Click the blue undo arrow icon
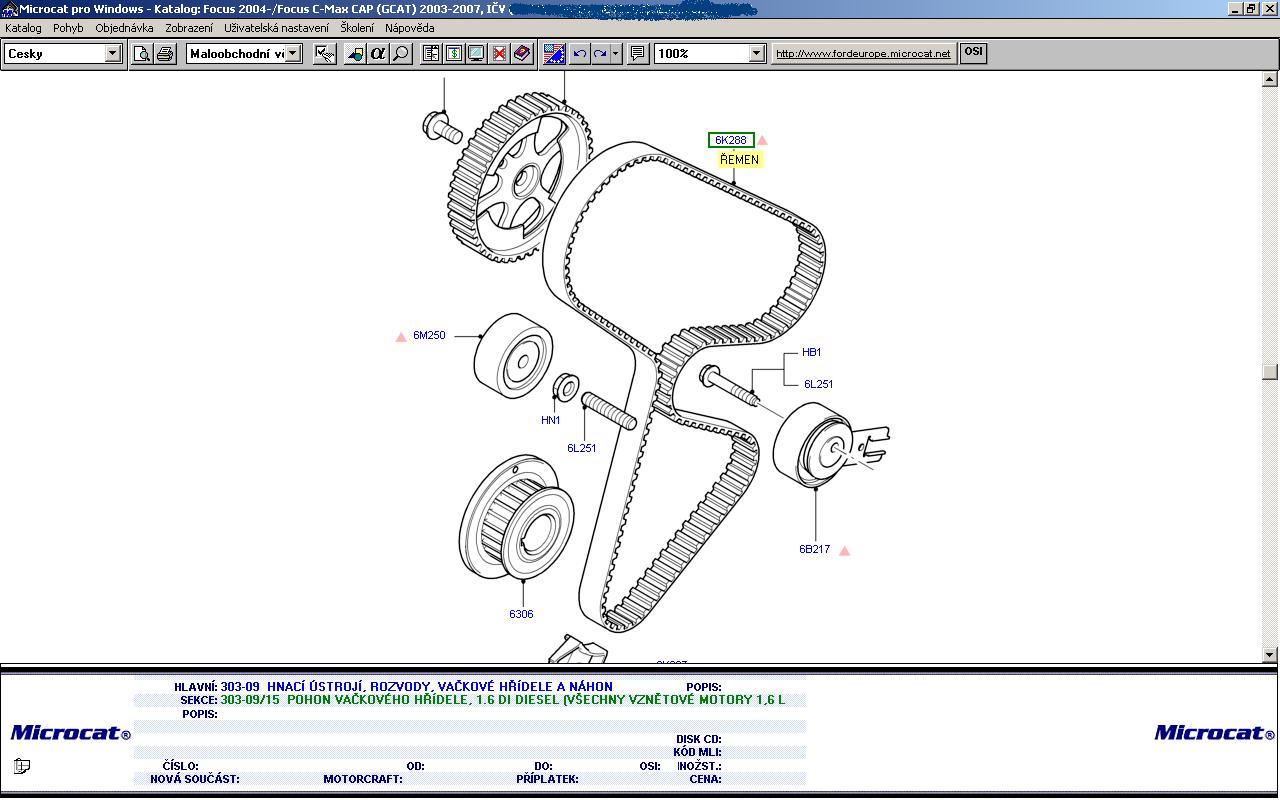1280x800 pixels. point(579,54)
